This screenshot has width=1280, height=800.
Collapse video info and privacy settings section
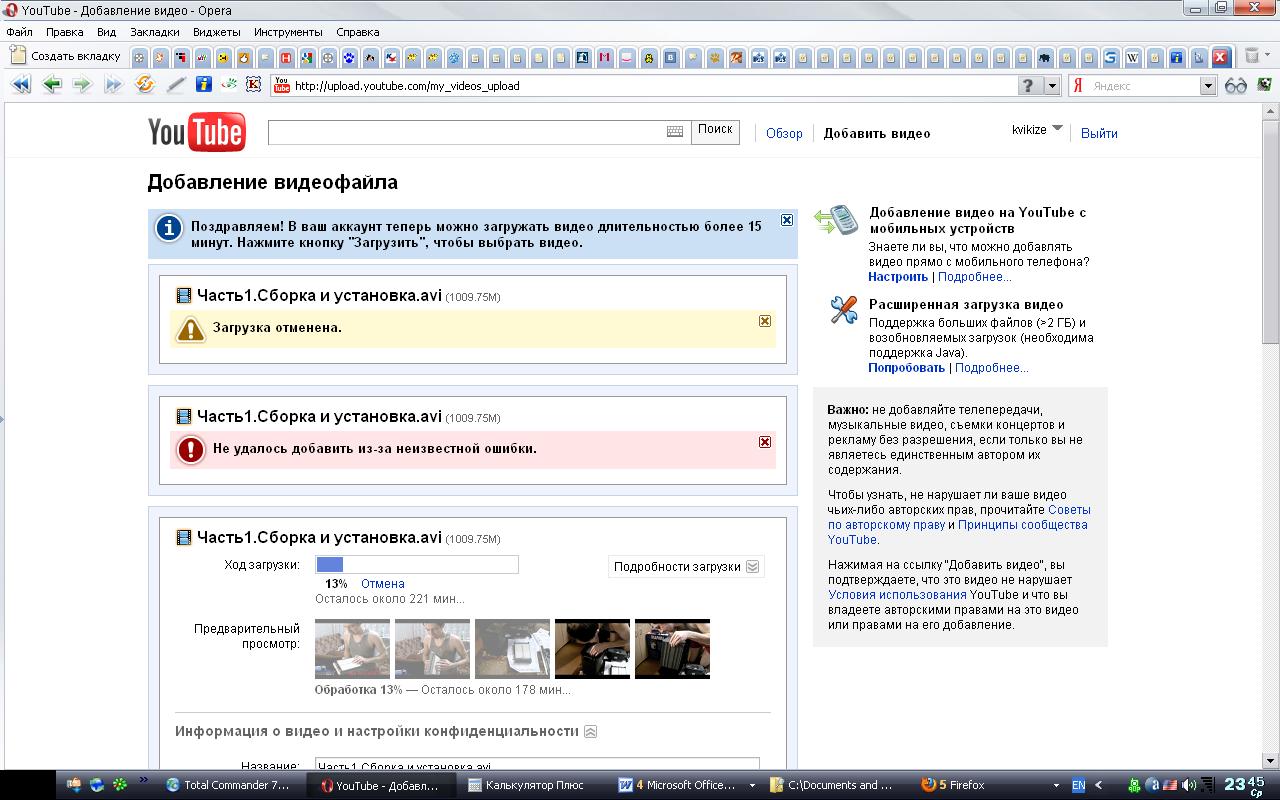590,731
